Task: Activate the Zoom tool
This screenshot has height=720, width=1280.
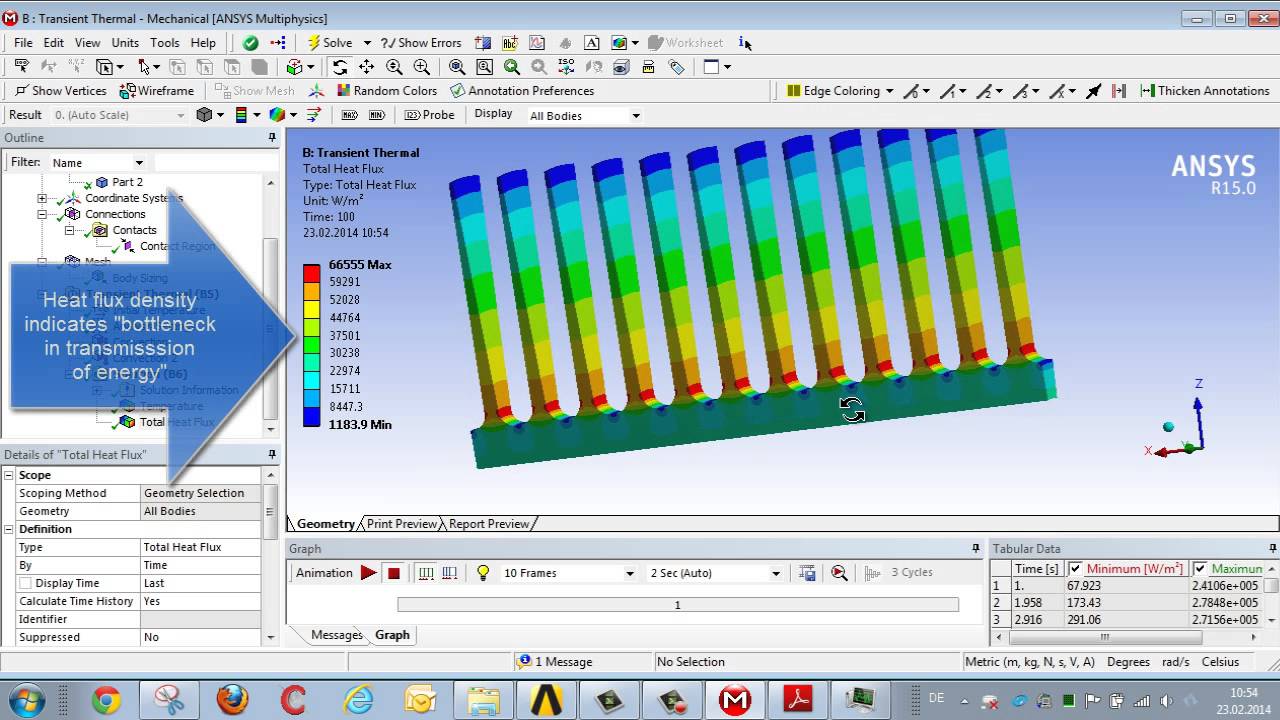Action: click(x=394, y=67)
